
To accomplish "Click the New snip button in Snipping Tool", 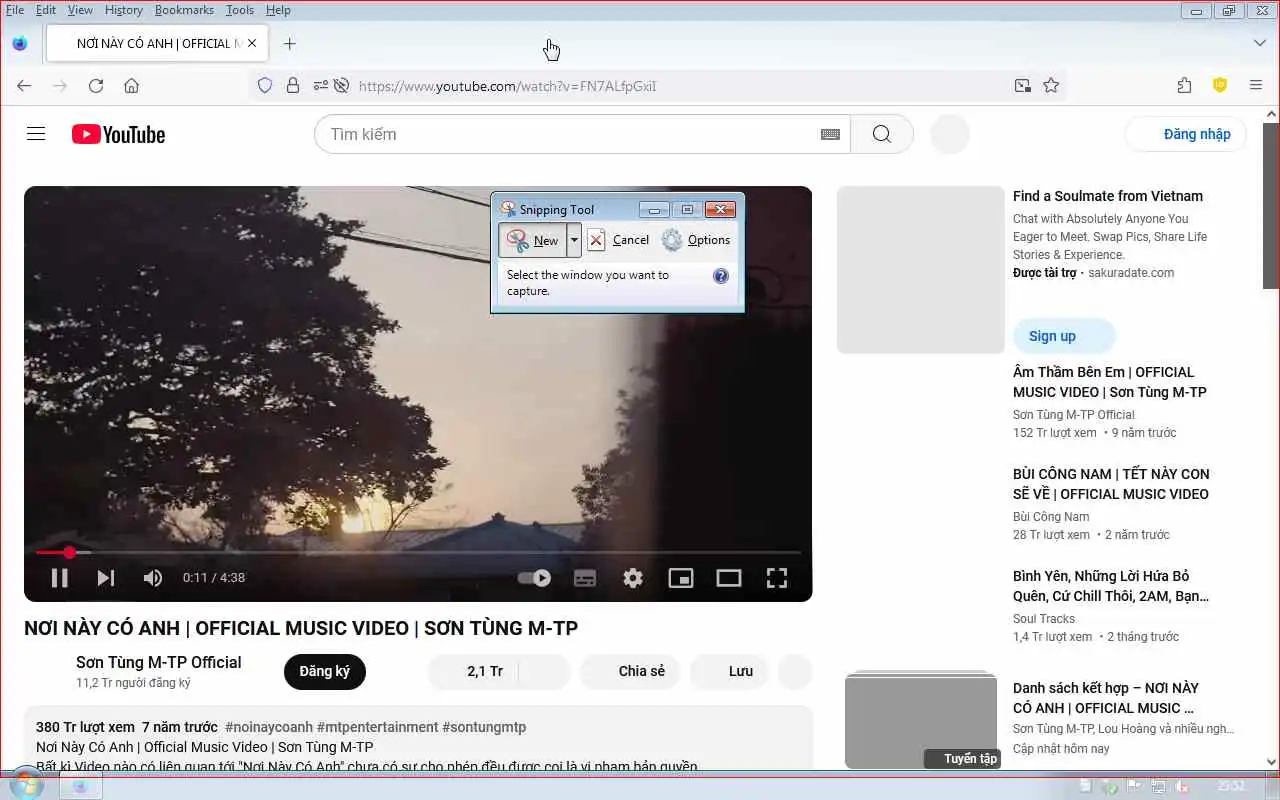I will pyautogui.click(x=532, y=240).
